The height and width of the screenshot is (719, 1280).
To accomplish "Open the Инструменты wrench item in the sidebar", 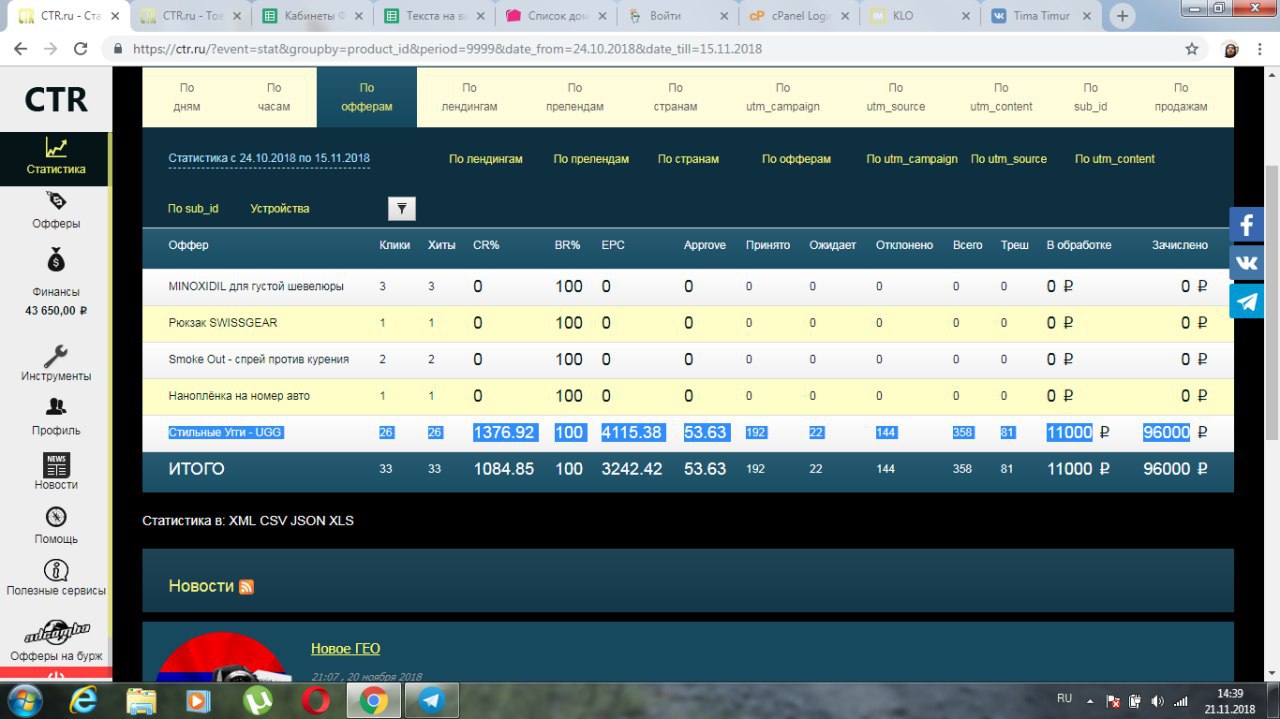I will (x=56, y=364).
